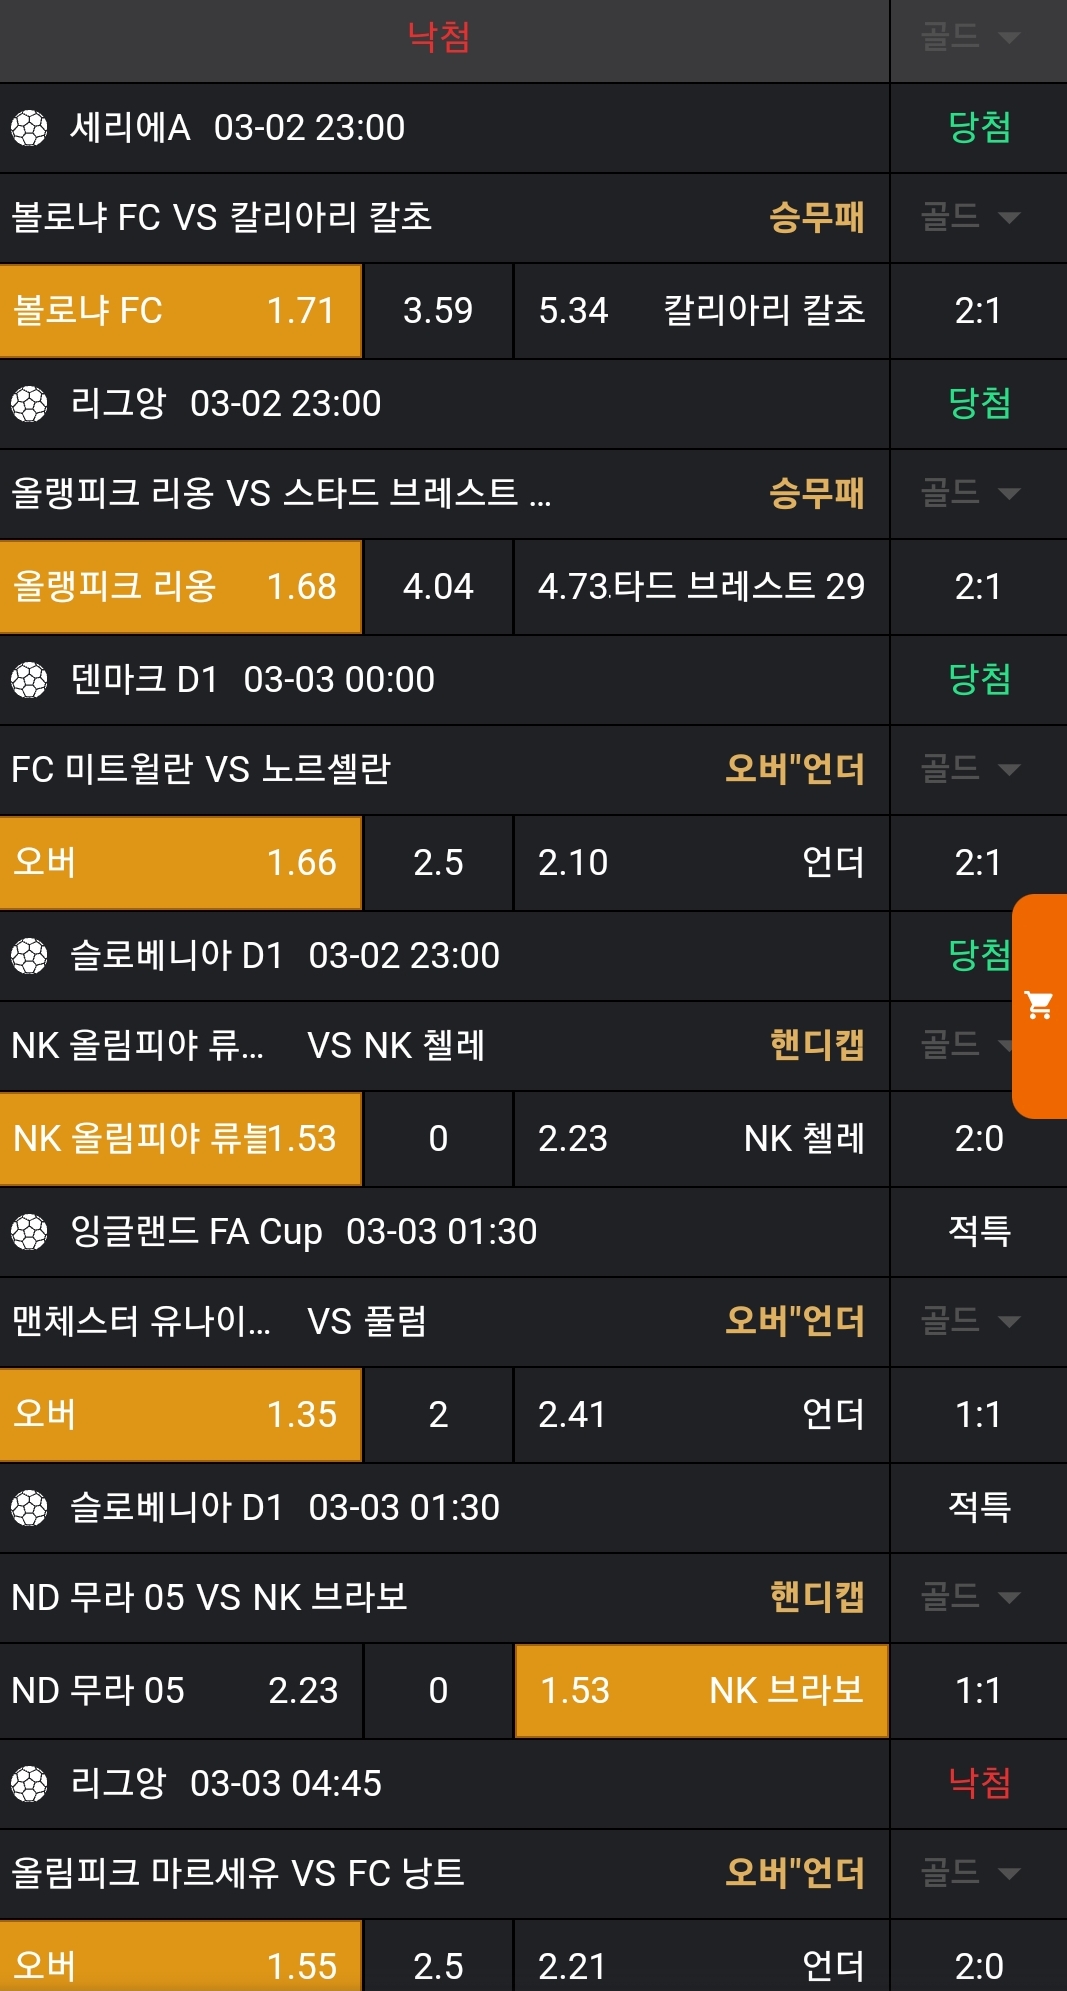
Task: Click soccer ball icon next to 덴마크 D1
Action: [29, 680]
